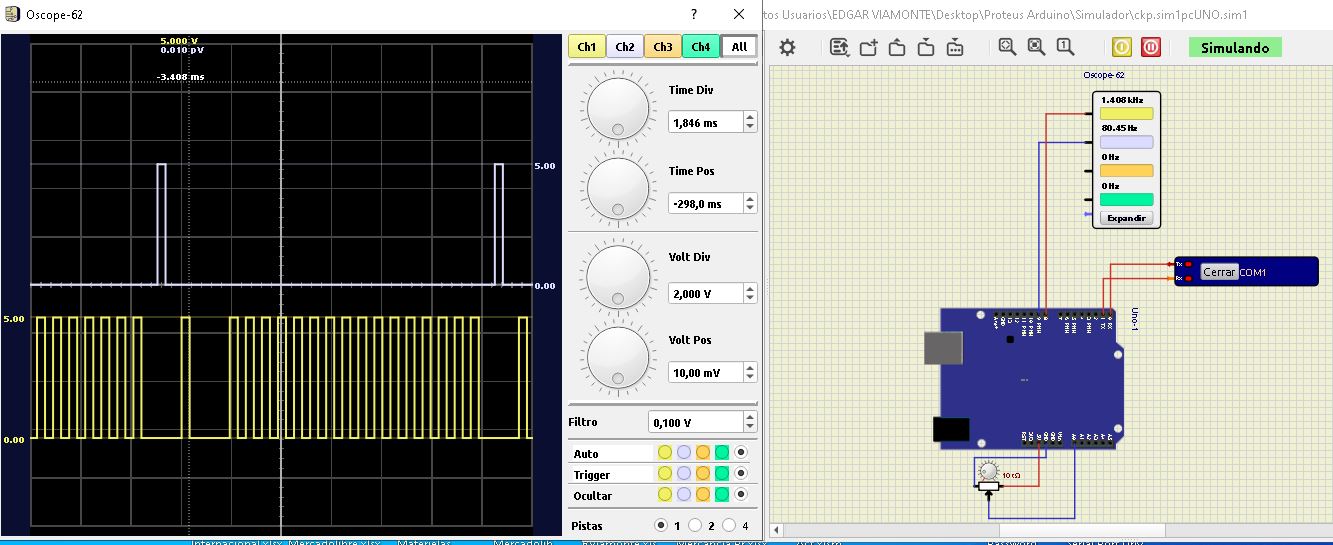
Task: Select the Auto row radio button
Action: (x=741, y=453)
